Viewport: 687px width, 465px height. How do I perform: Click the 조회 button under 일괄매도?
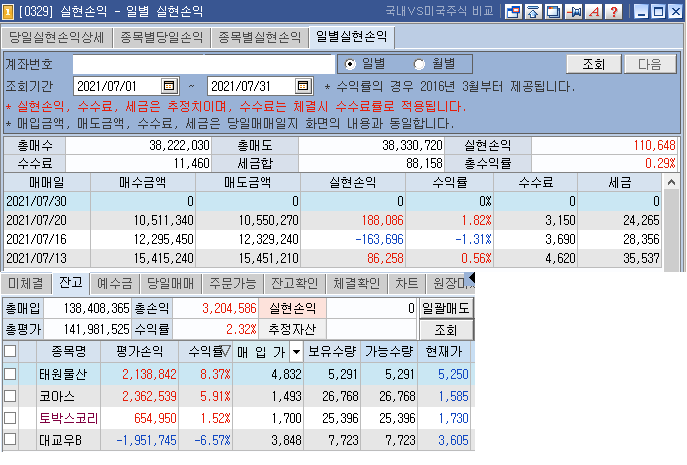446,330
